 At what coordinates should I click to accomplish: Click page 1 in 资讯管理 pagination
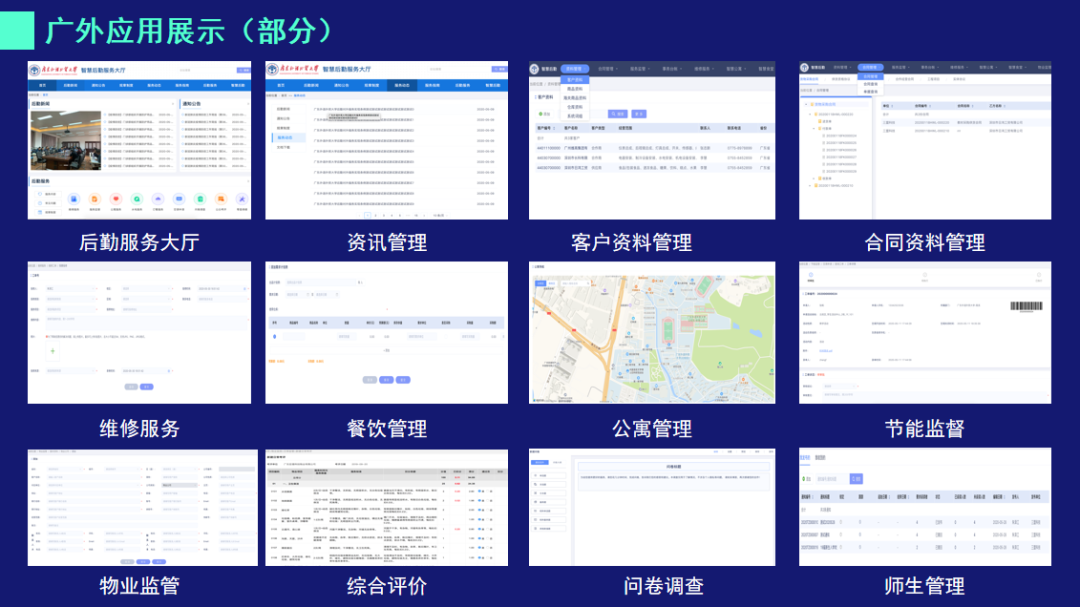pos(367,215)
